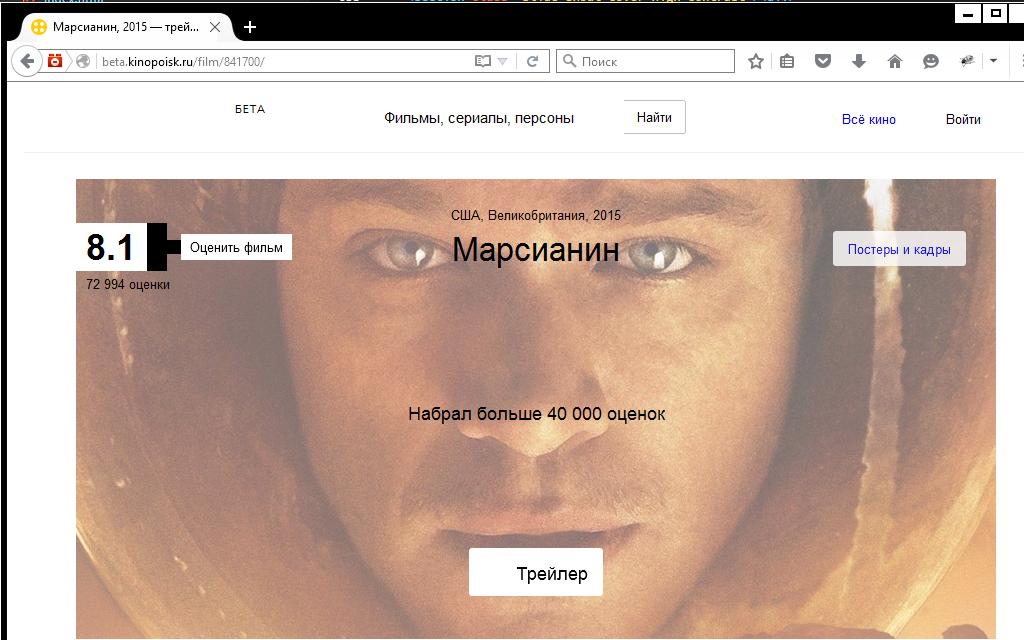The image size is (1024, 640).
Task: Bookmark this page with the star icon
Action: click(x=756, y=61)
